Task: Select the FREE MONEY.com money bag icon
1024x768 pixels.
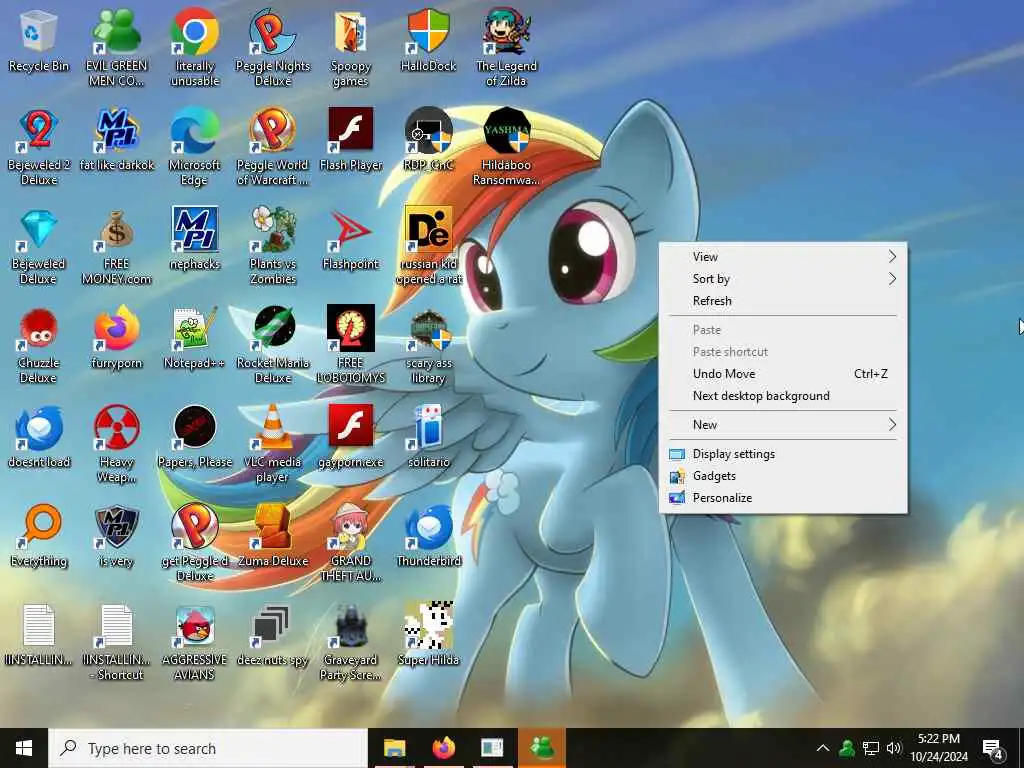Action: click(116, 246)
